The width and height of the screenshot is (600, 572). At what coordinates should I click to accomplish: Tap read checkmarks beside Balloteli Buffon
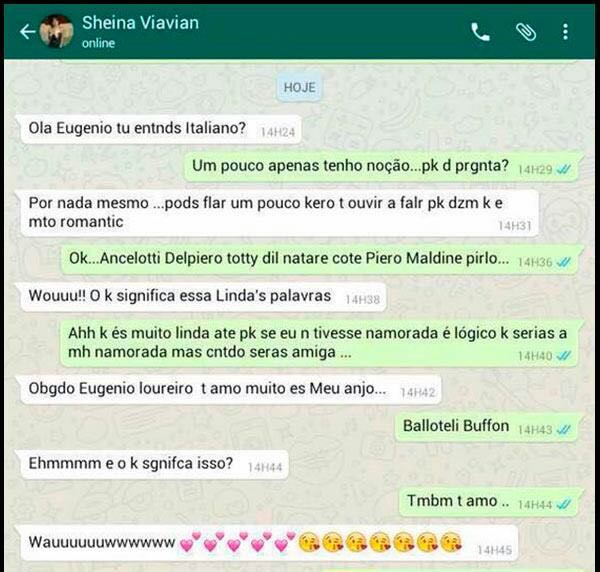click(563, 430)
